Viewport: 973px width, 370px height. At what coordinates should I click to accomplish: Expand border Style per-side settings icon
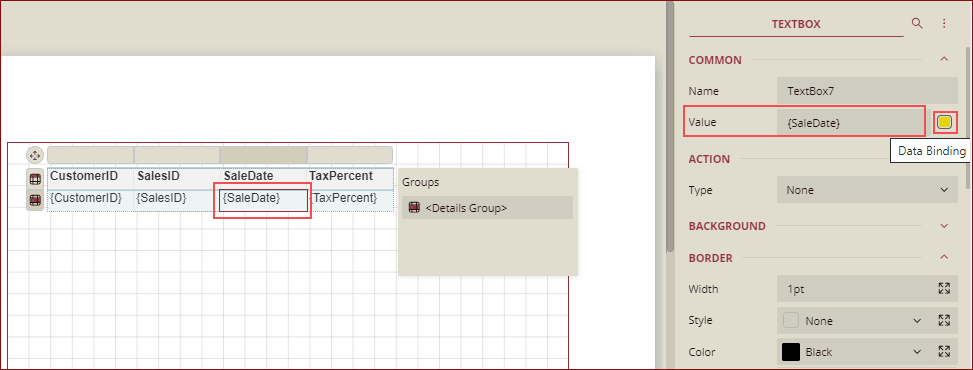pyautogui.click(x=944, y=320)
